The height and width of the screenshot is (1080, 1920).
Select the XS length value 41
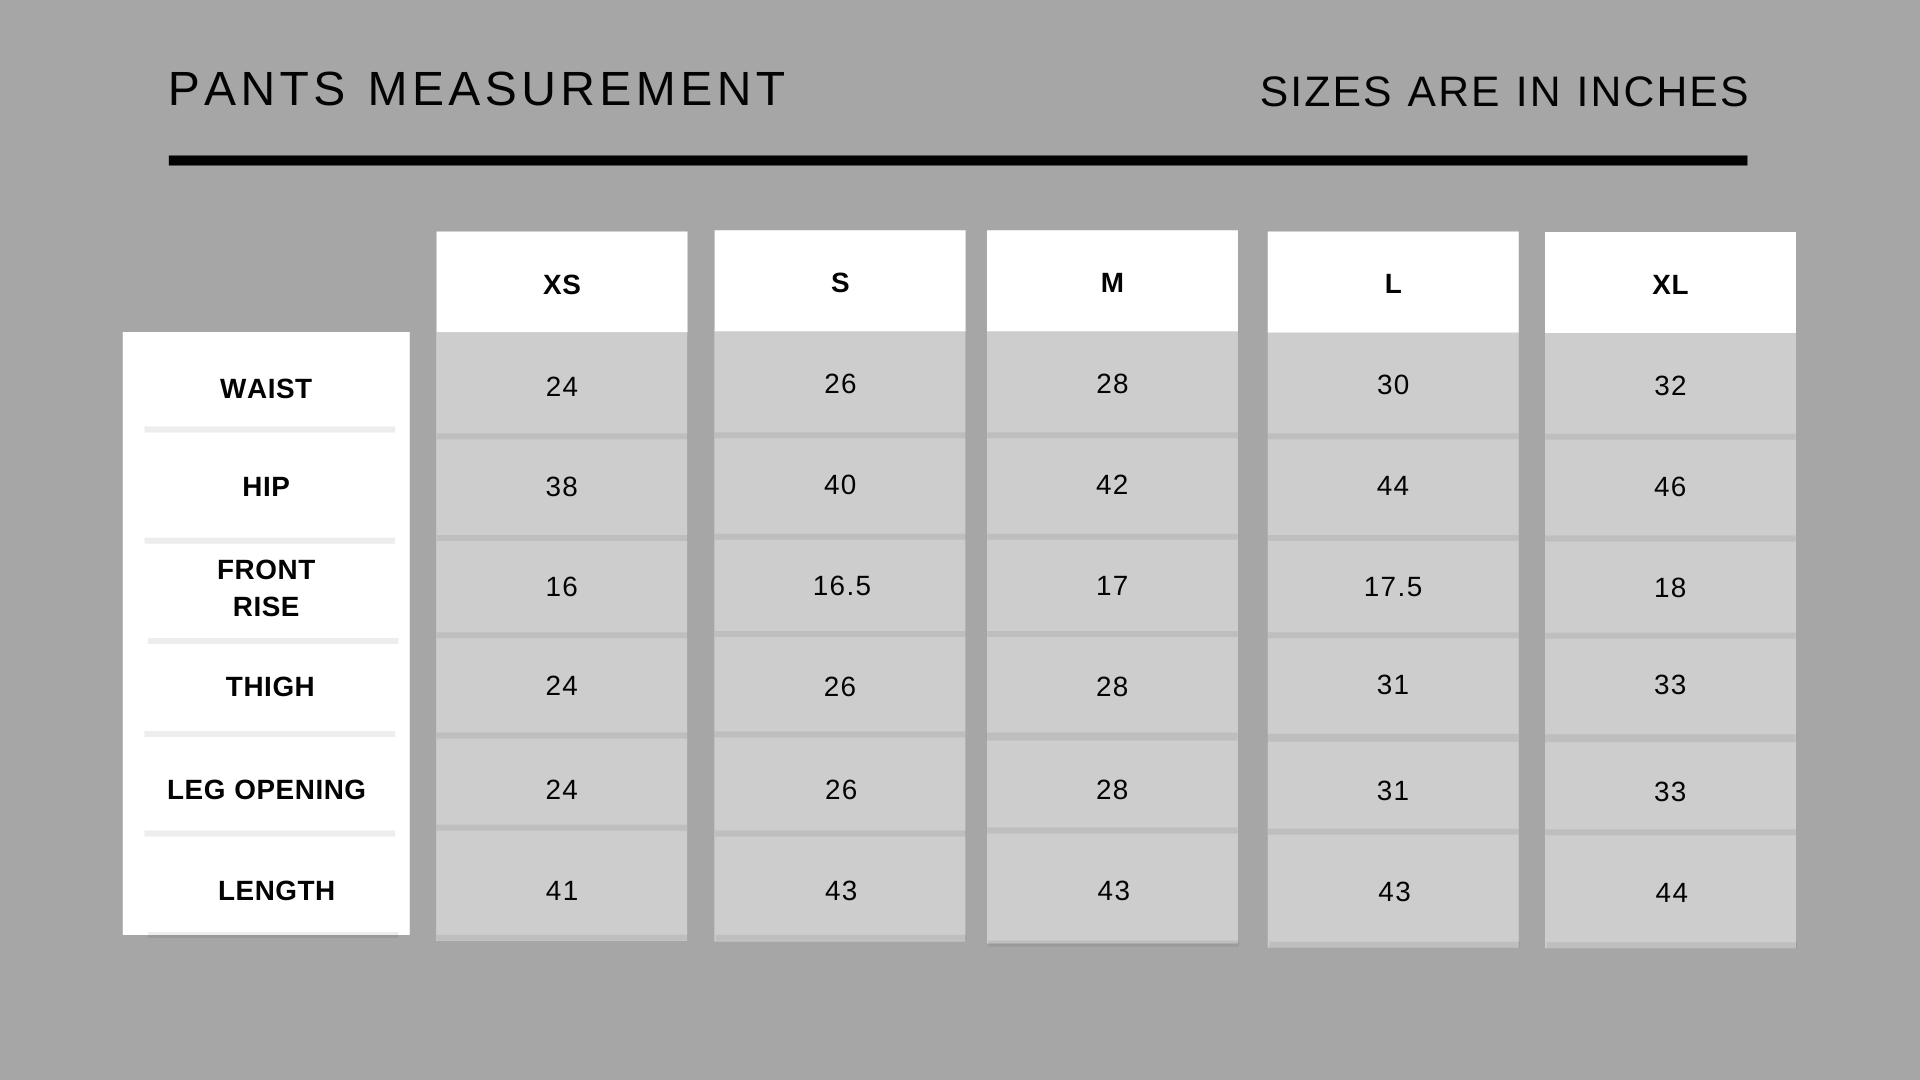pos(561,891)
